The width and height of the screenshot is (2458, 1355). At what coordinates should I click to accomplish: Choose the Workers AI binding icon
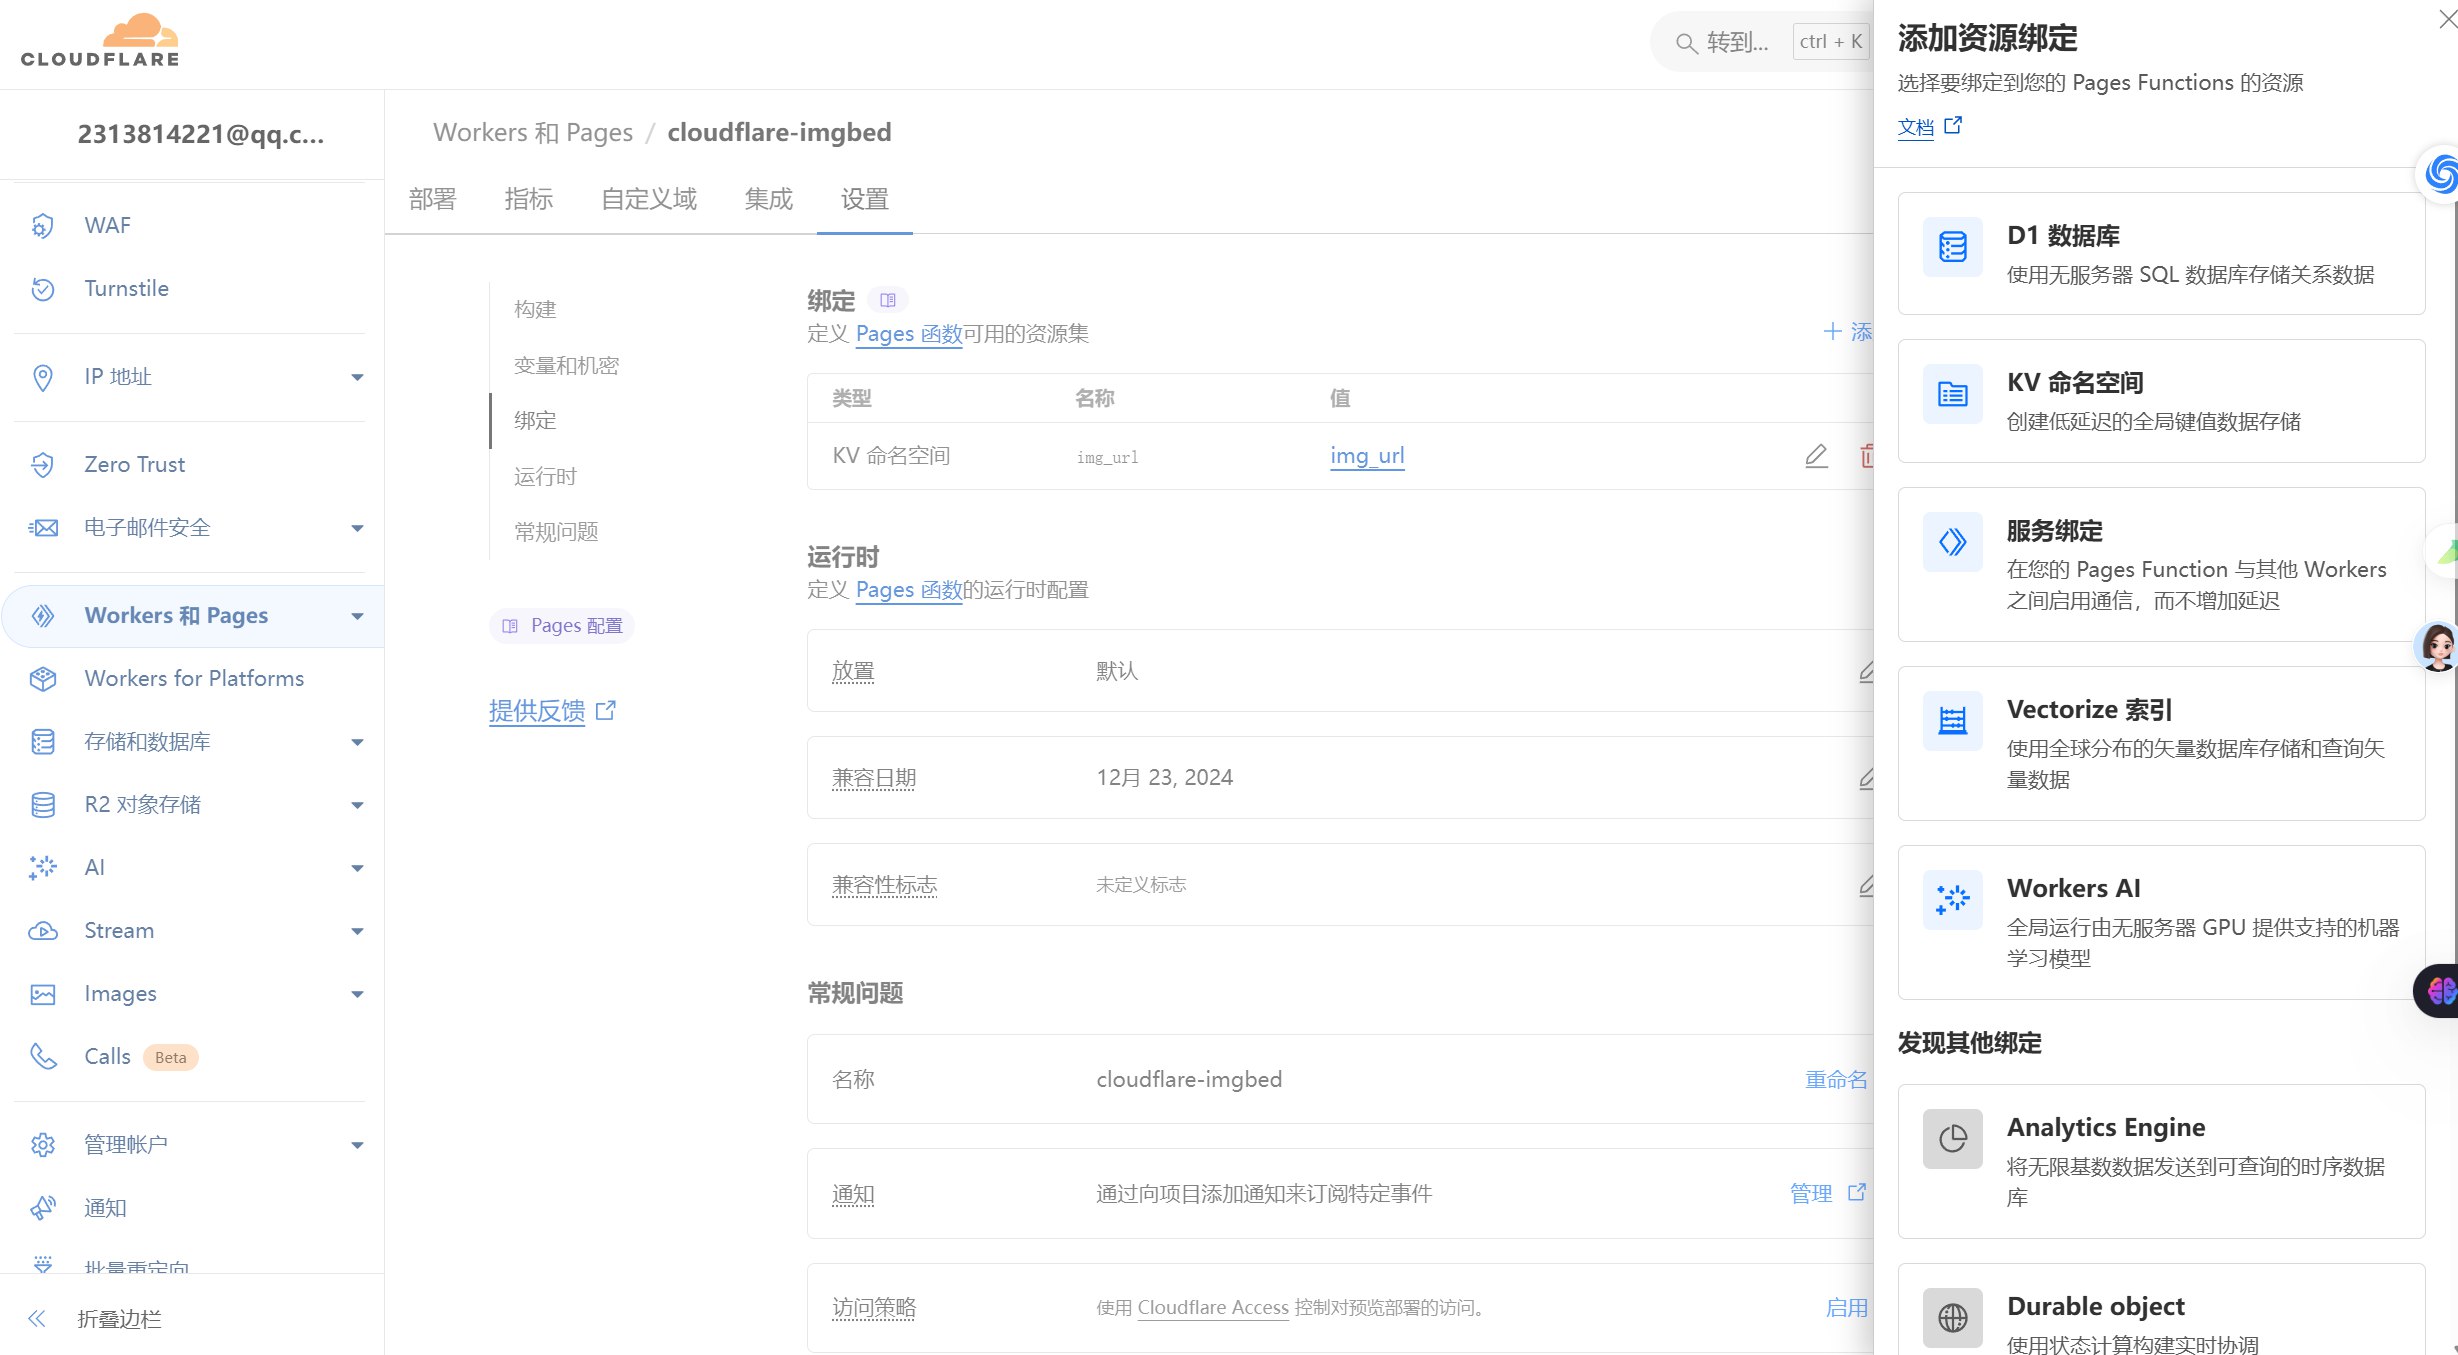click(1952, 899)
